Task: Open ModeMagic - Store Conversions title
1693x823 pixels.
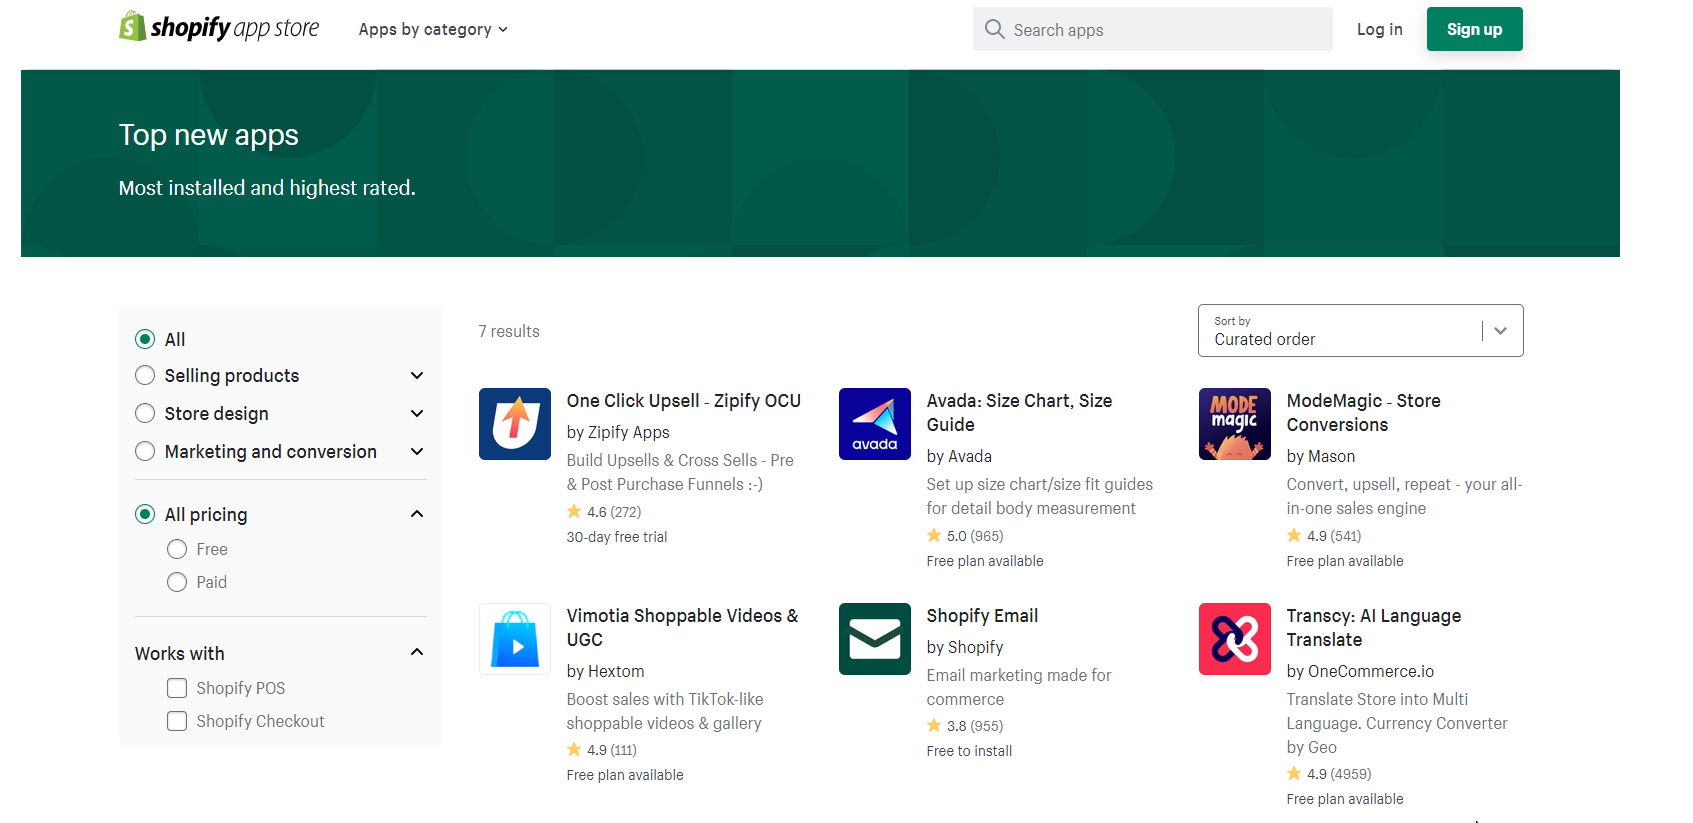Action: click(1363, 412)
